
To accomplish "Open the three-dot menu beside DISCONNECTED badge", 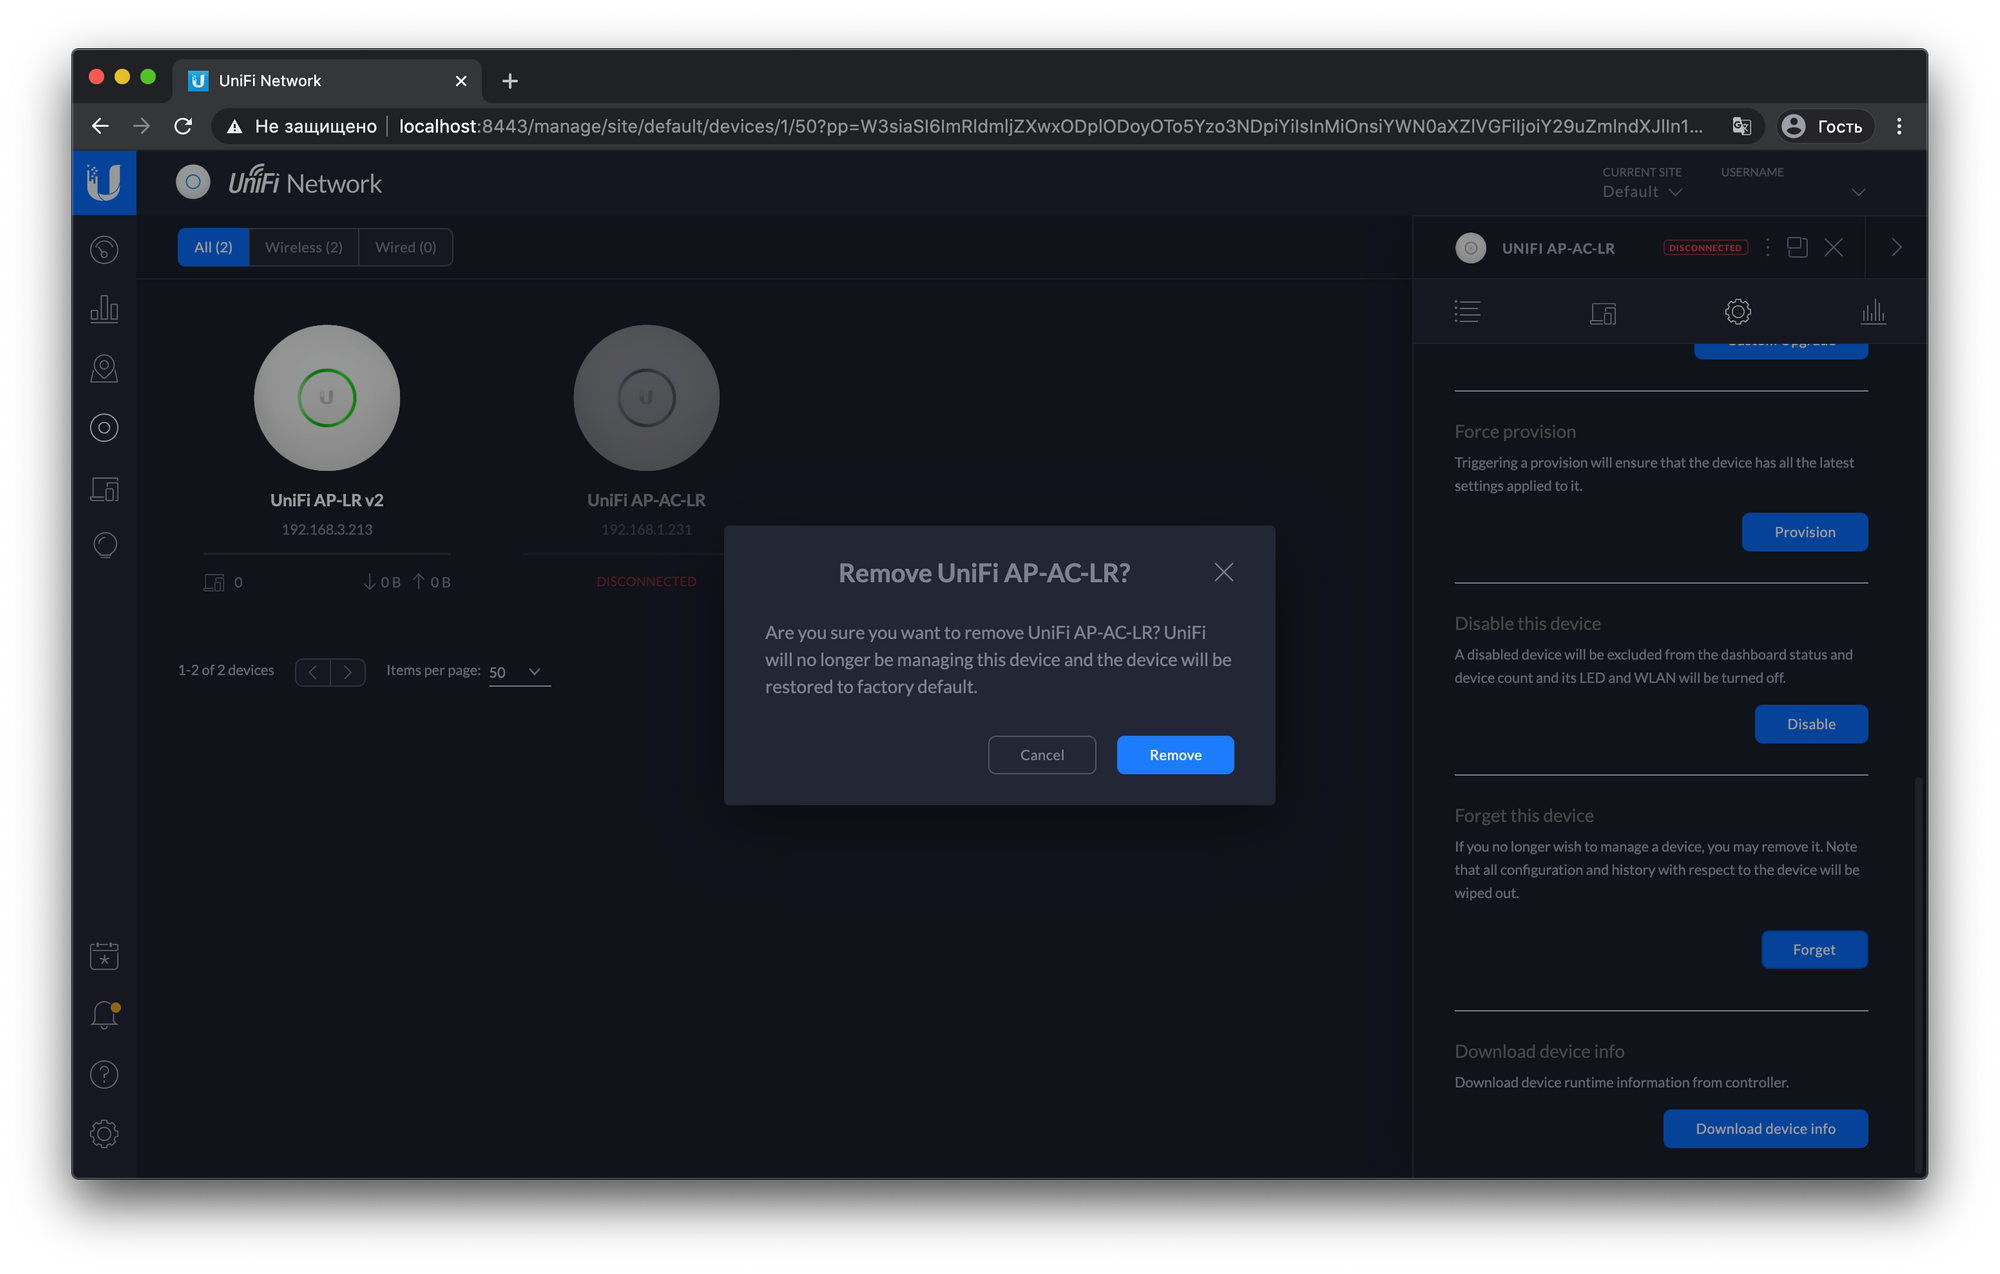I will (x=1767, y=247).
